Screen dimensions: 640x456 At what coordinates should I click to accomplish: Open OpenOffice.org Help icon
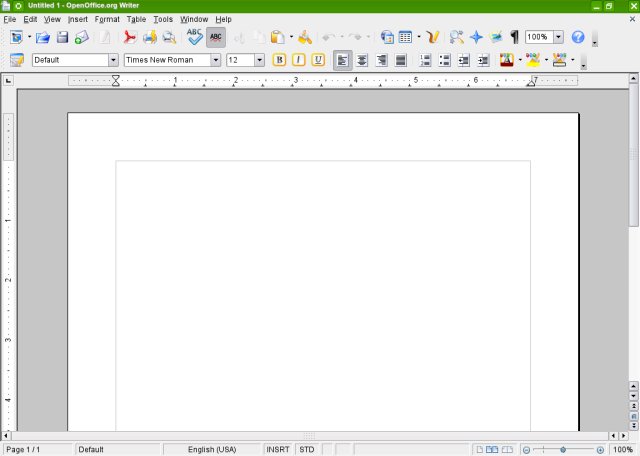578,37
